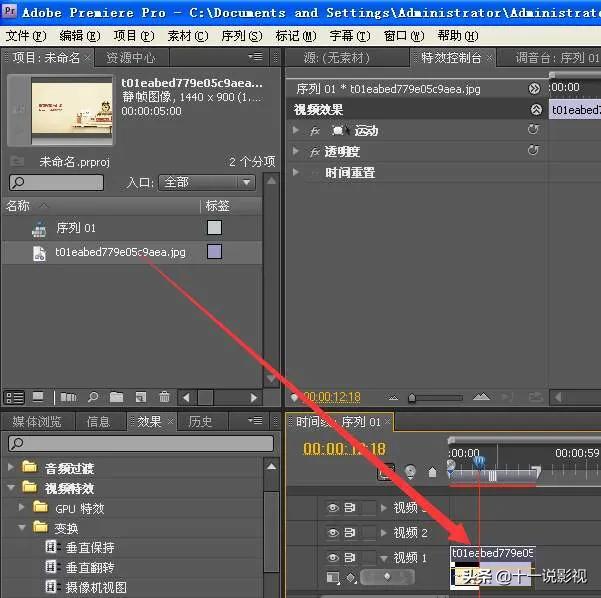Switch to 媒体浏览 tab
Screen dimensions: 601x598
37,422
